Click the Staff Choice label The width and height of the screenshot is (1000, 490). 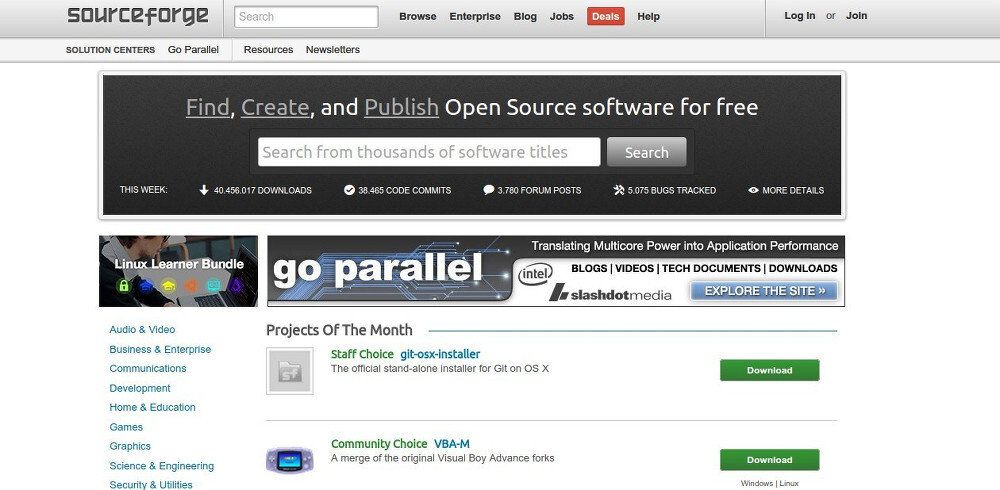362,354
